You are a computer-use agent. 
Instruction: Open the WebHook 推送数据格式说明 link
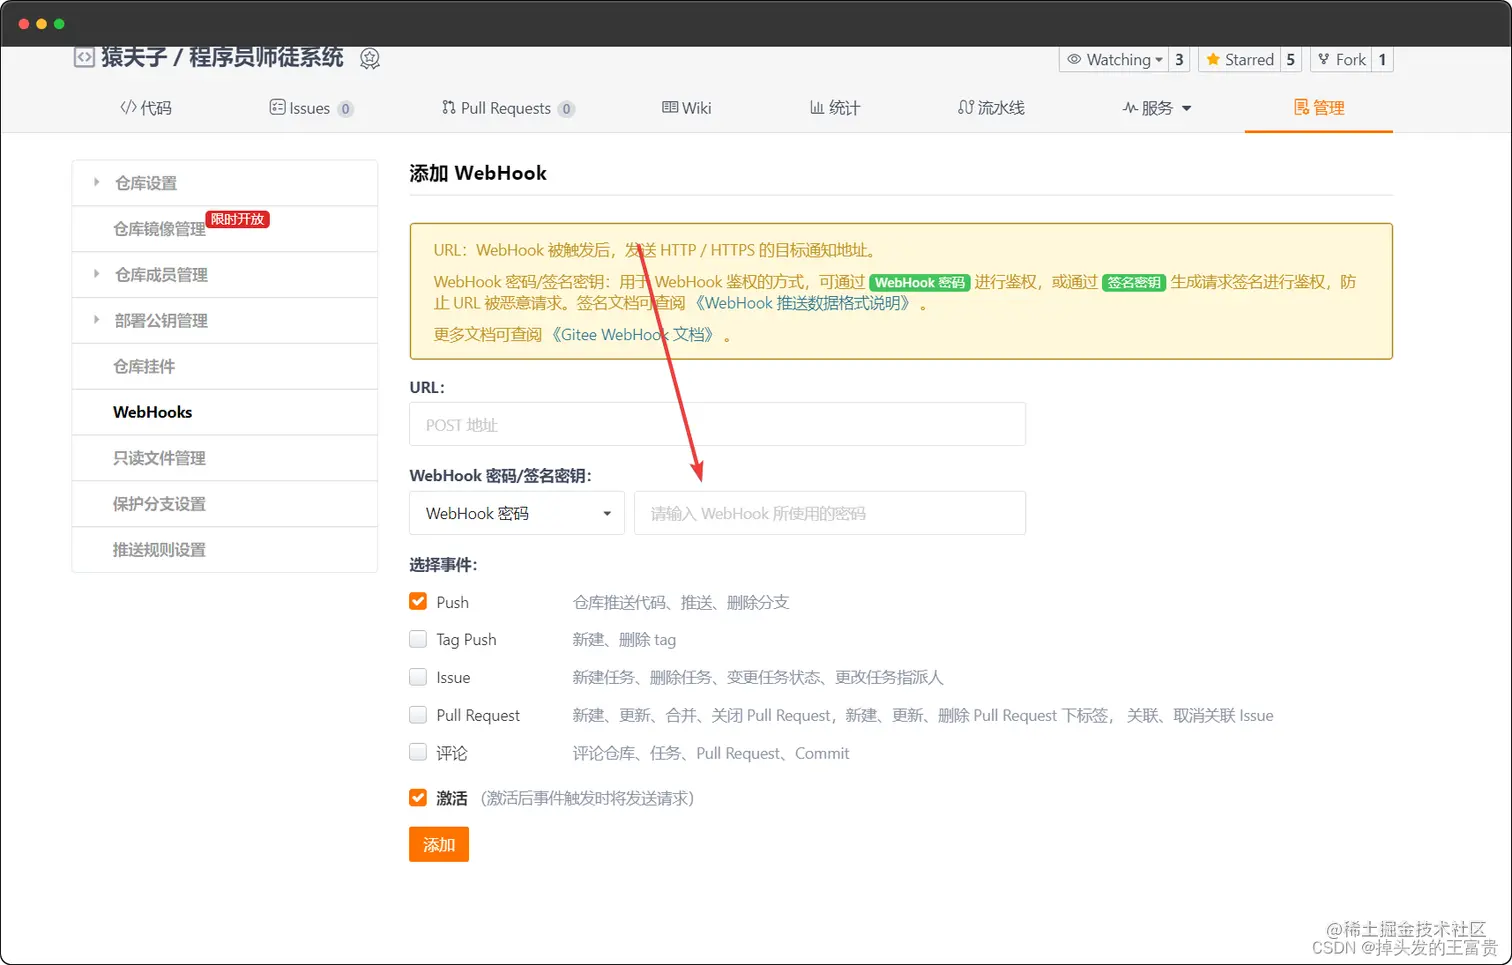pos(804,303)
